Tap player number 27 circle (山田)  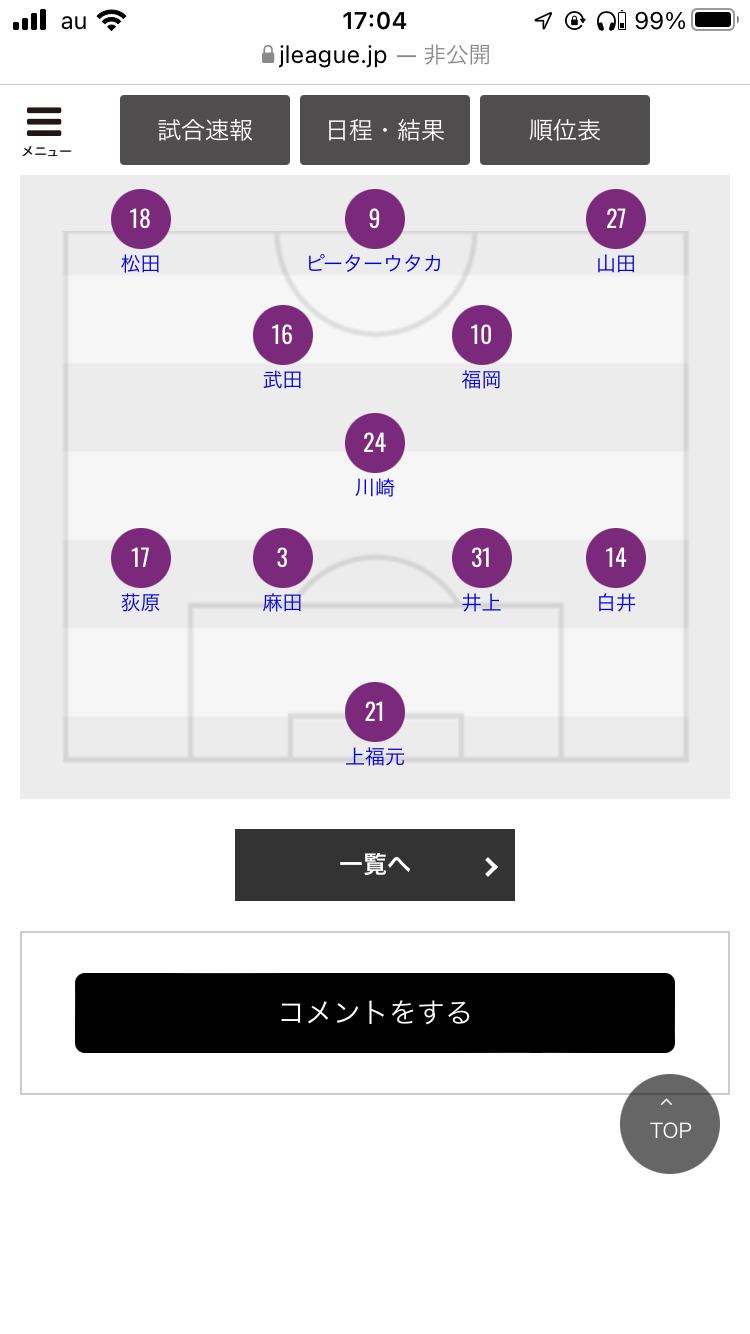point(616,219)
